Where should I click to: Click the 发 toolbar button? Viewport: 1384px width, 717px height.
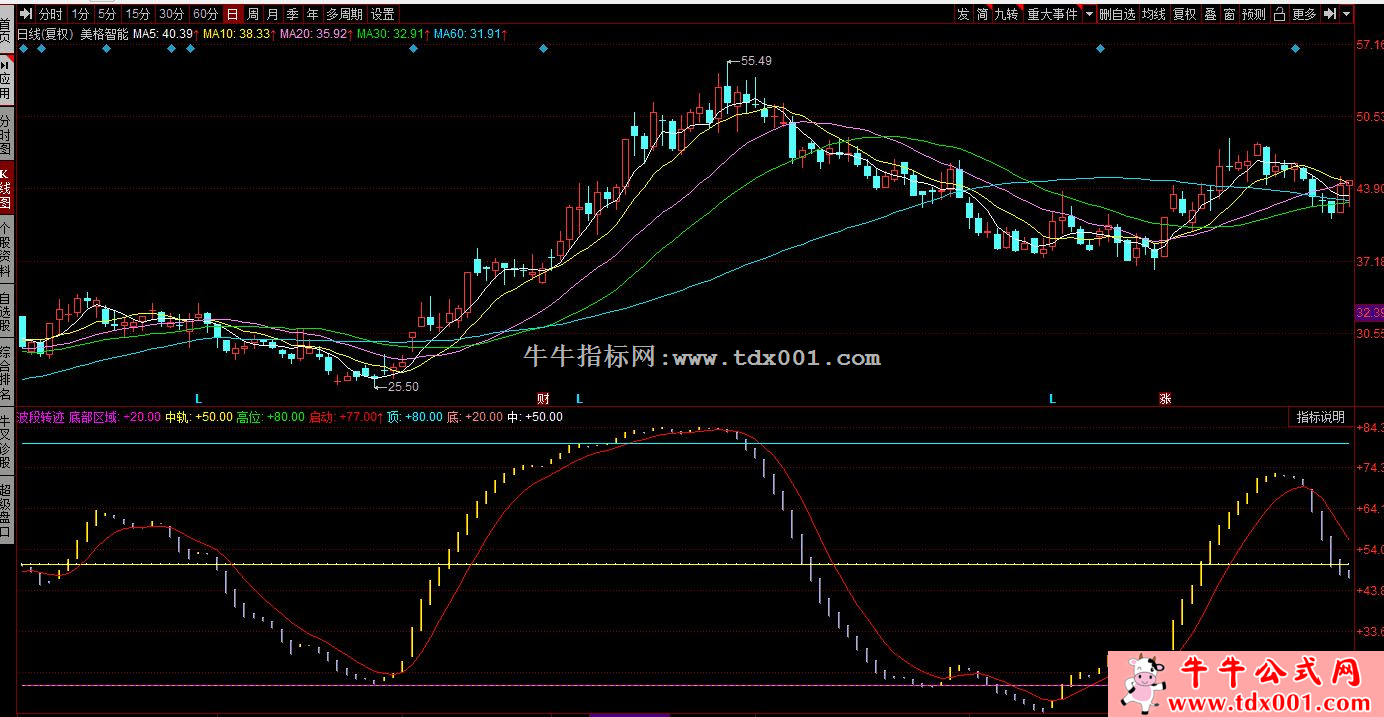tap(963, 14)
